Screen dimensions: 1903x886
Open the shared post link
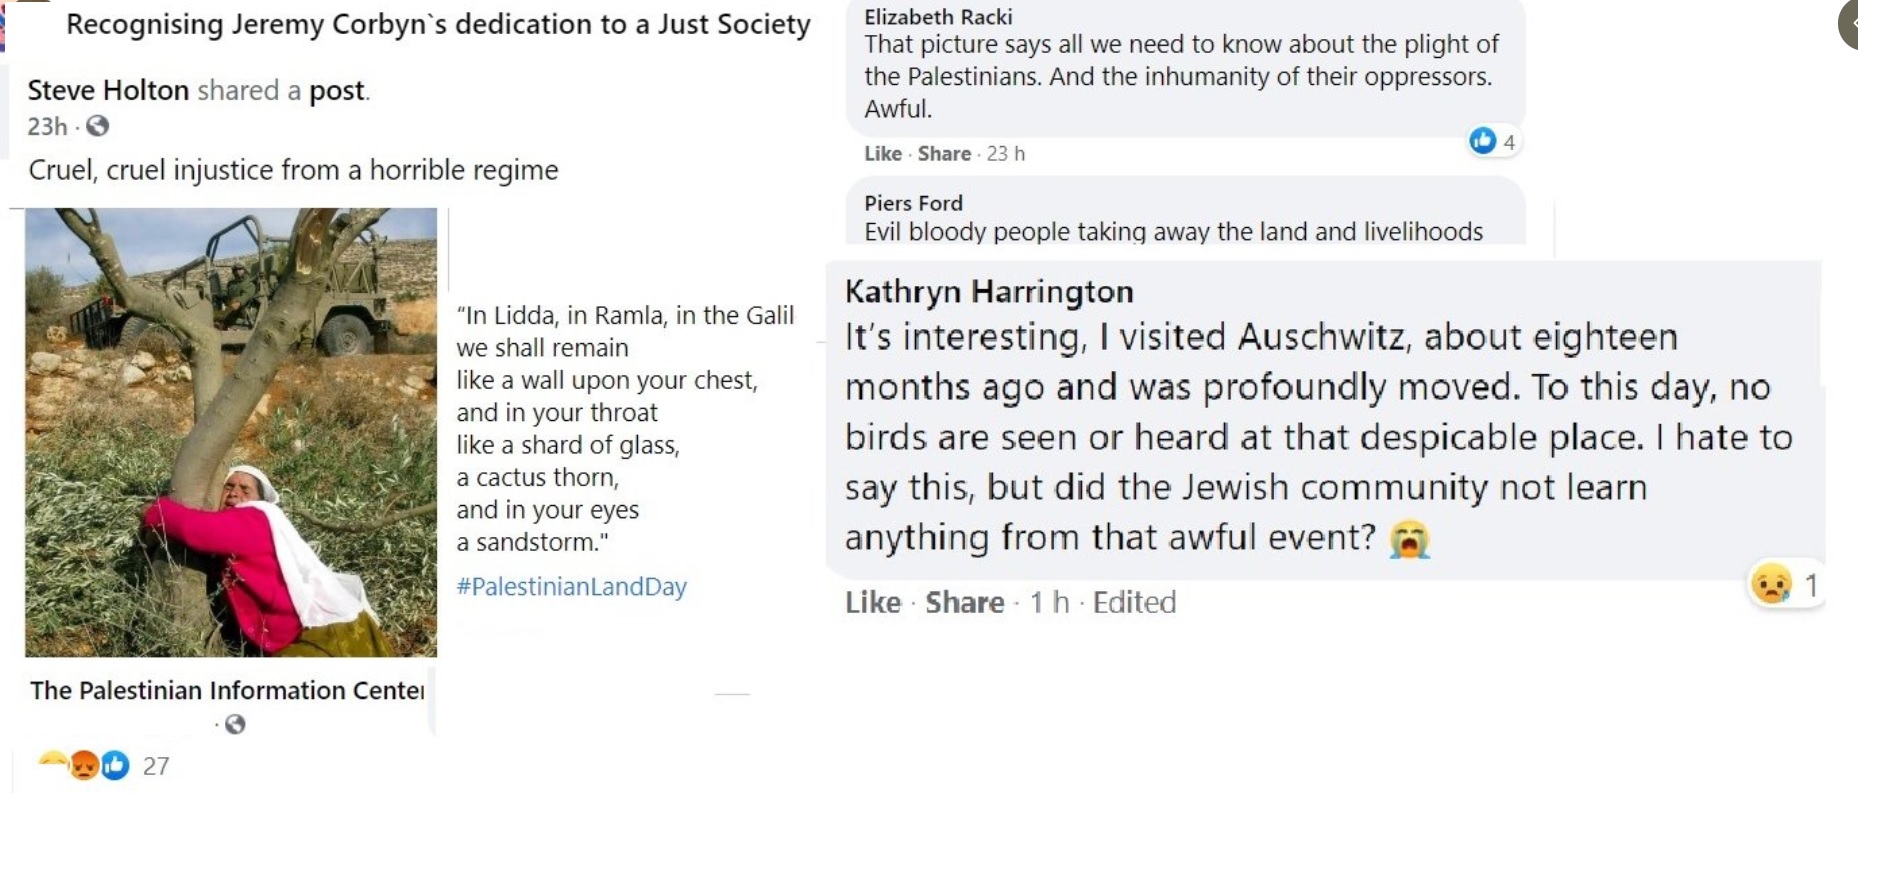[337, 91]
